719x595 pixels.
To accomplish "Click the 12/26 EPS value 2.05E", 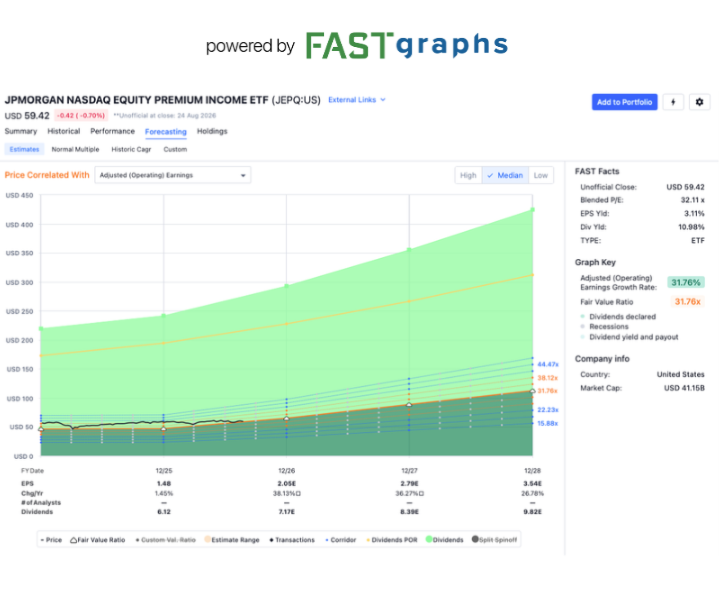I will click(287, 484).
